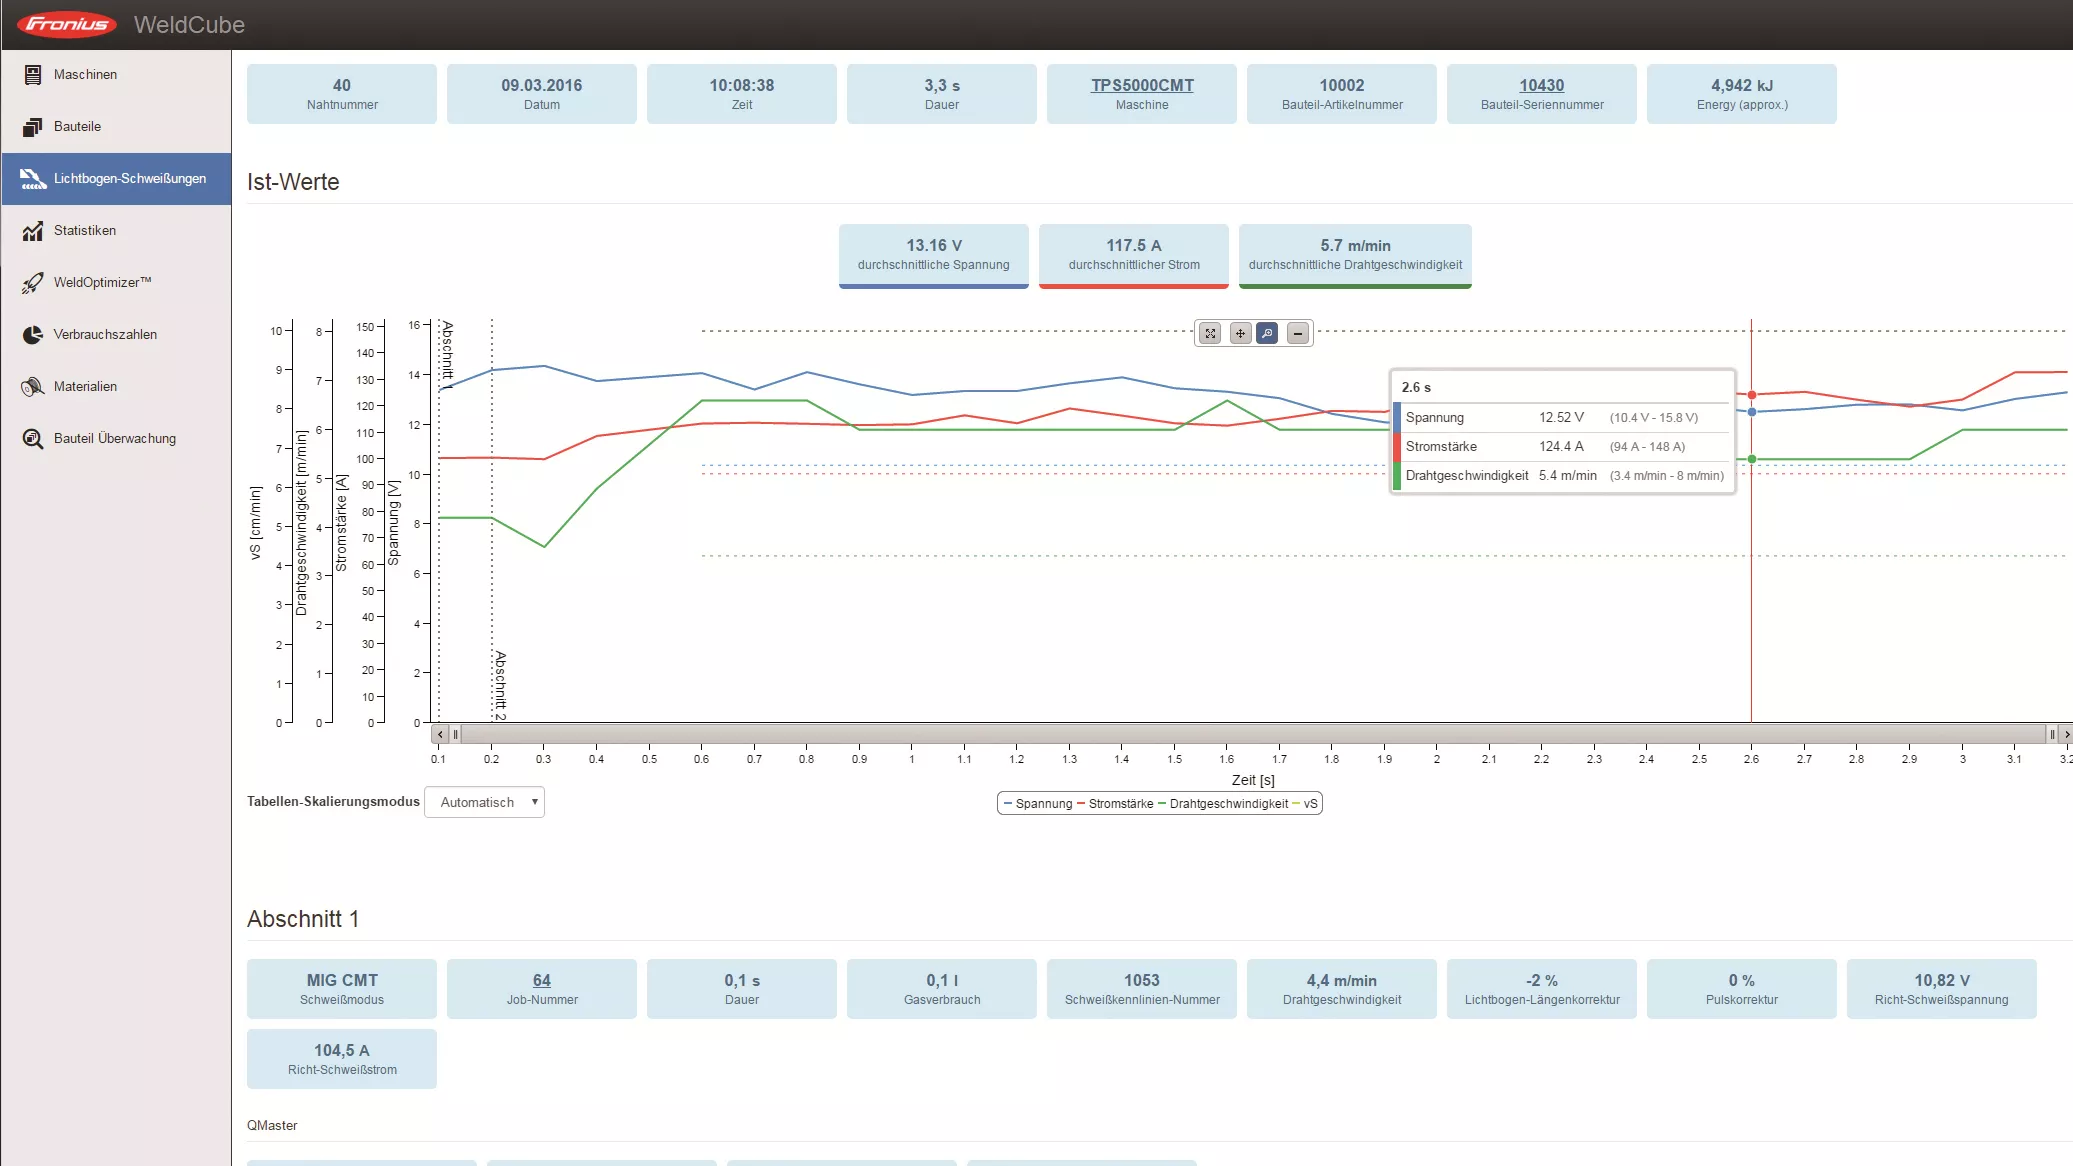Toggle vS series in chart legend

pyautogui.click(x=1305, y=804)
